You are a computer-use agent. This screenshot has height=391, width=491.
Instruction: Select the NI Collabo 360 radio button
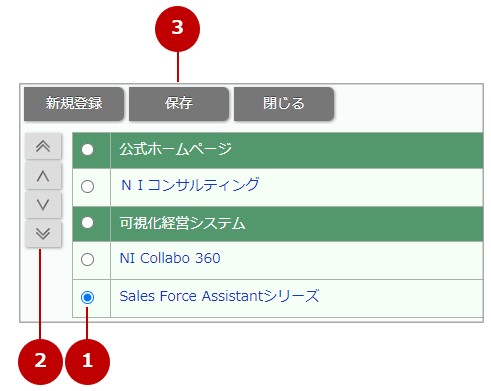click(x=88, y=259)
